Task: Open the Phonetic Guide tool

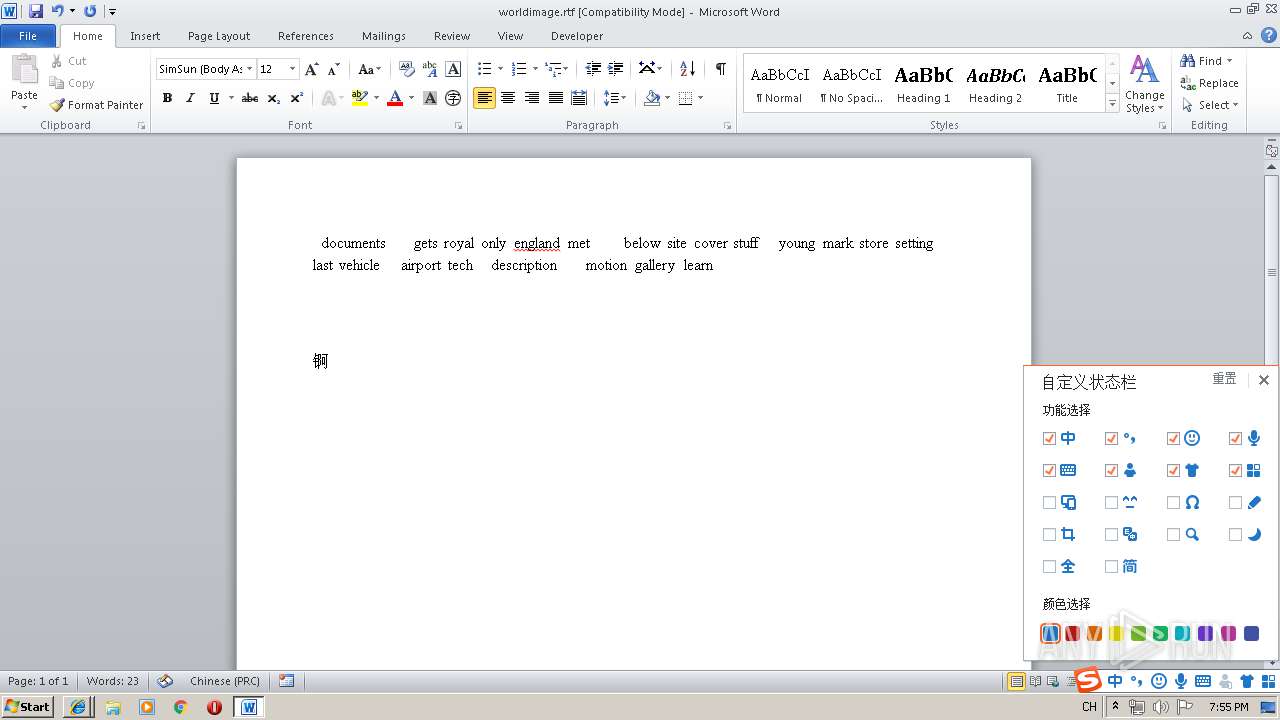Action: pos(430,69)
